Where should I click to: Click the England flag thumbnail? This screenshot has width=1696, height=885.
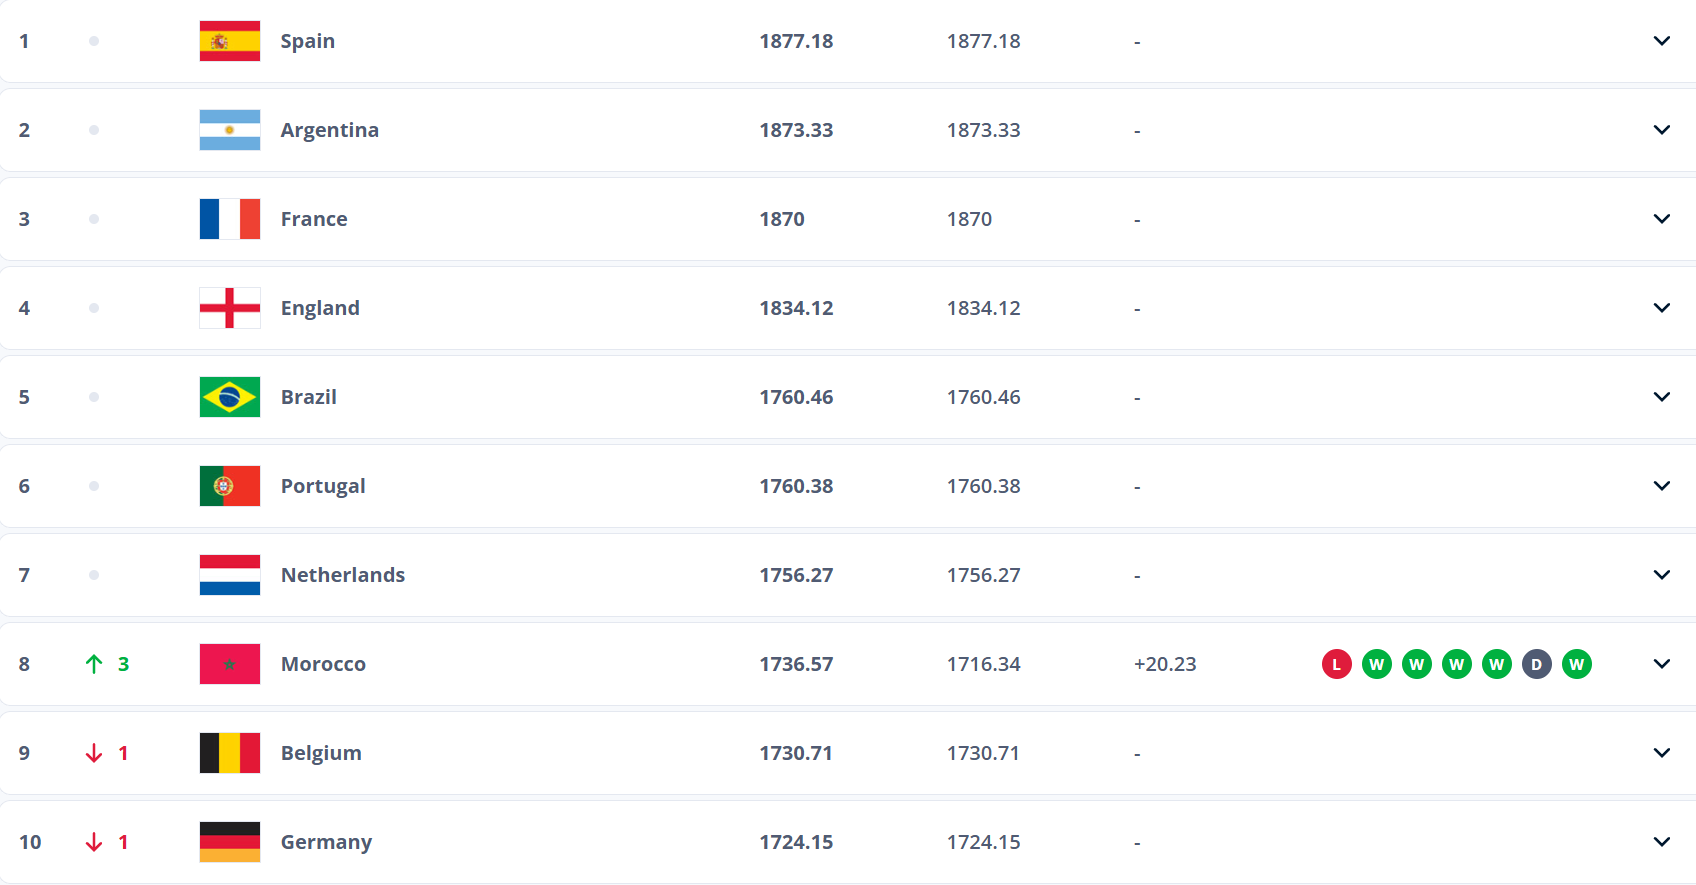[230, 308]
